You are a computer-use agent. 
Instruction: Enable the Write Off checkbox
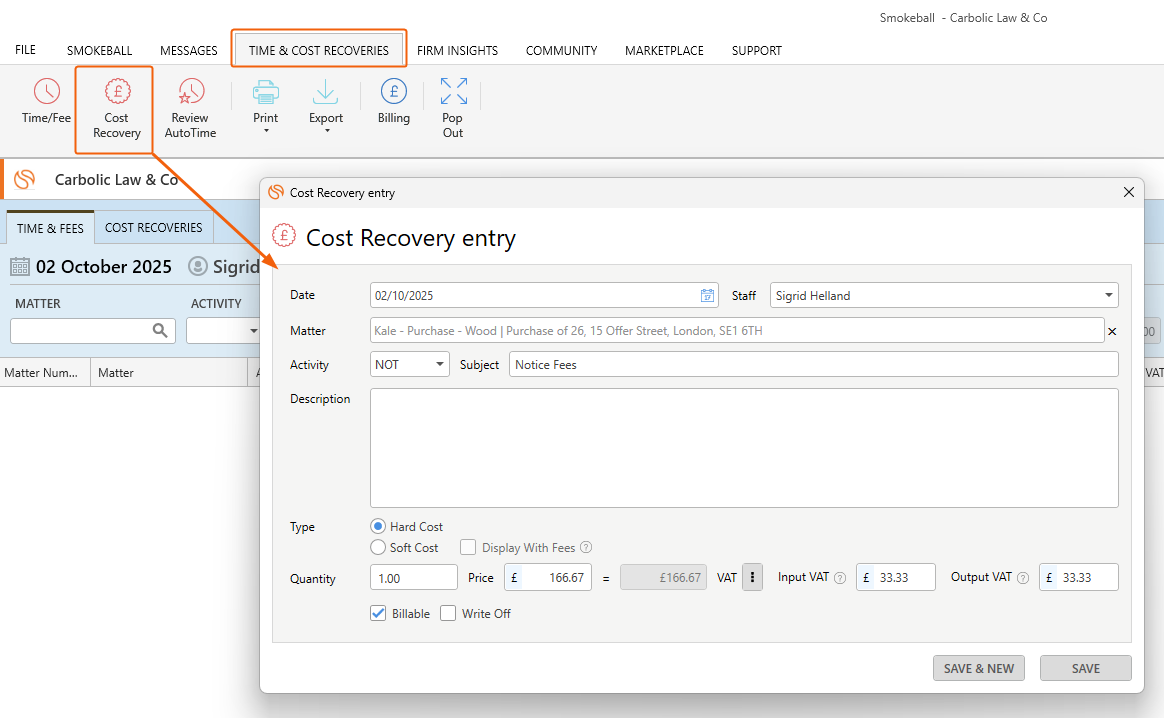click(x=448, y=613)
